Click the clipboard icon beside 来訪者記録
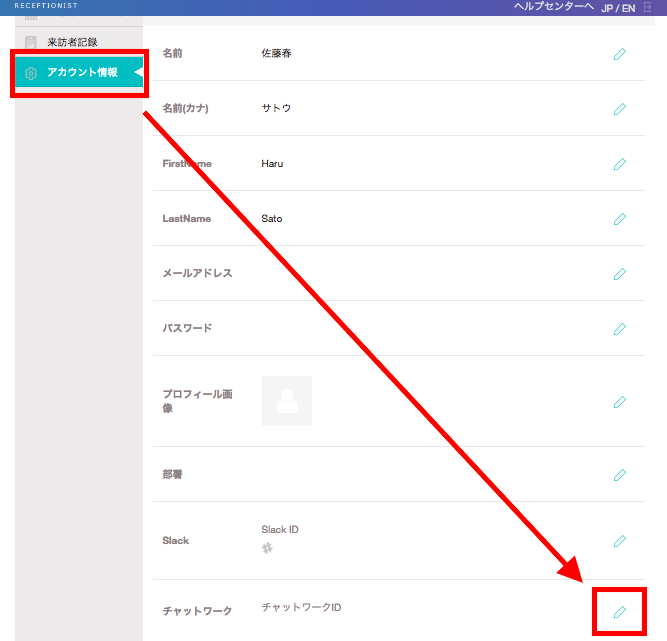The height and width of the screenshot is (641, 667). coord(31,42)
